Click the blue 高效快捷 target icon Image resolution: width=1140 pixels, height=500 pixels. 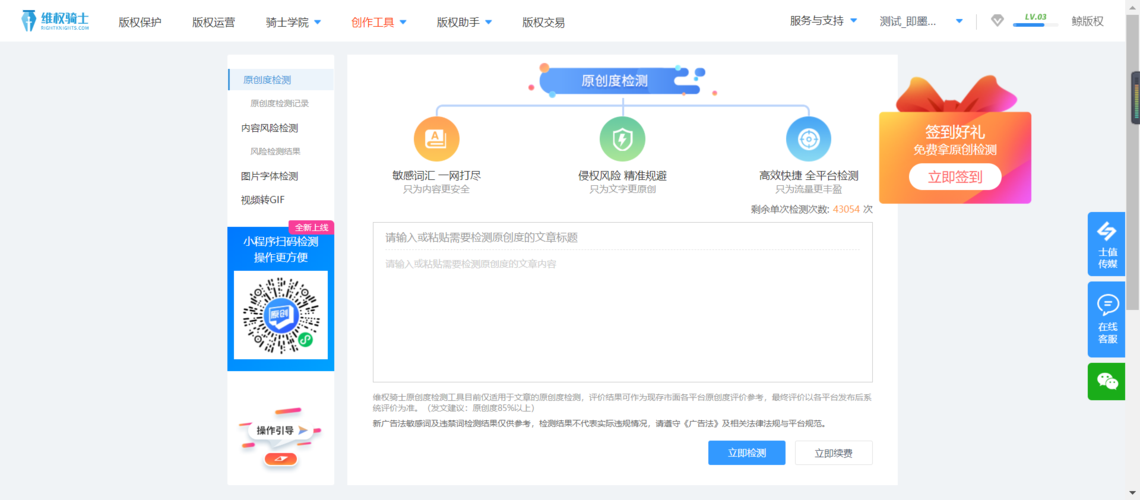coord(808,139)
